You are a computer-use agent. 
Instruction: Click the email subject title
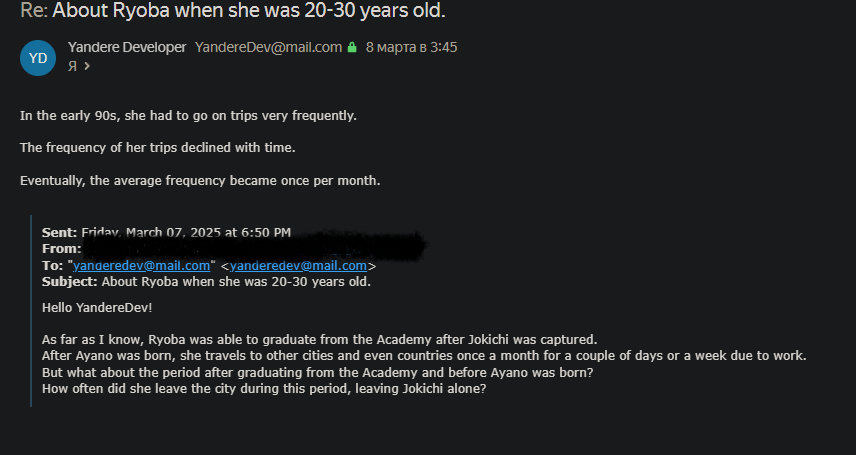coord(232,12)
